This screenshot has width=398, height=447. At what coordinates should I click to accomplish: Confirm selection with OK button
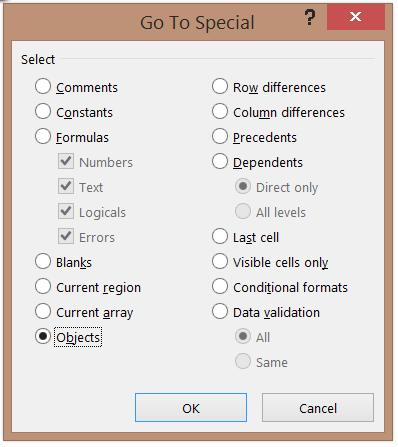pos(191,408)
